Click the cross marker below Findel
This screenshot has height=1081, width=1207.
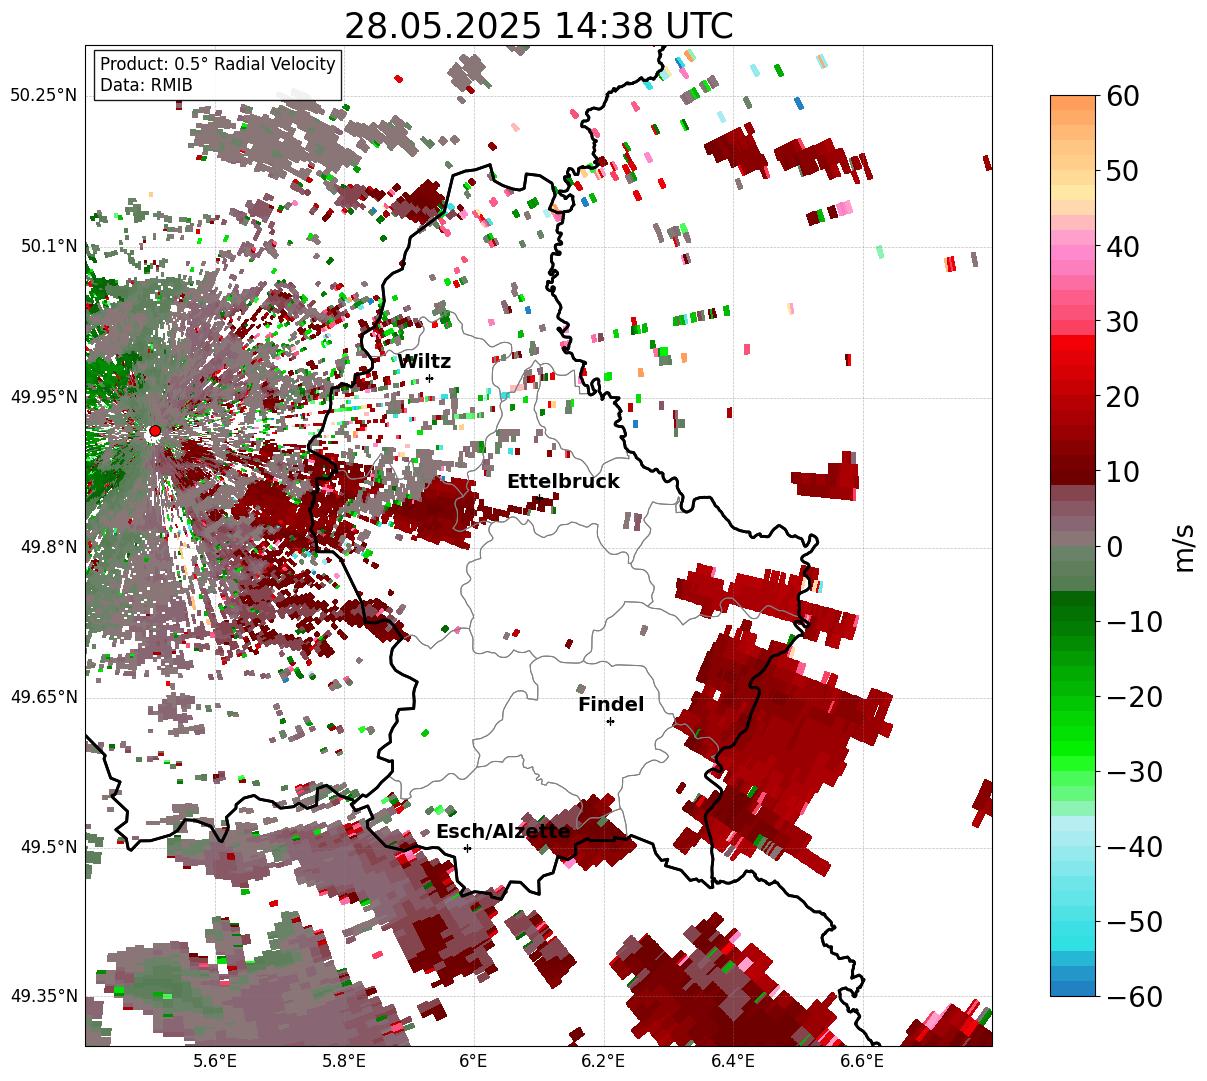coord(610,721)
